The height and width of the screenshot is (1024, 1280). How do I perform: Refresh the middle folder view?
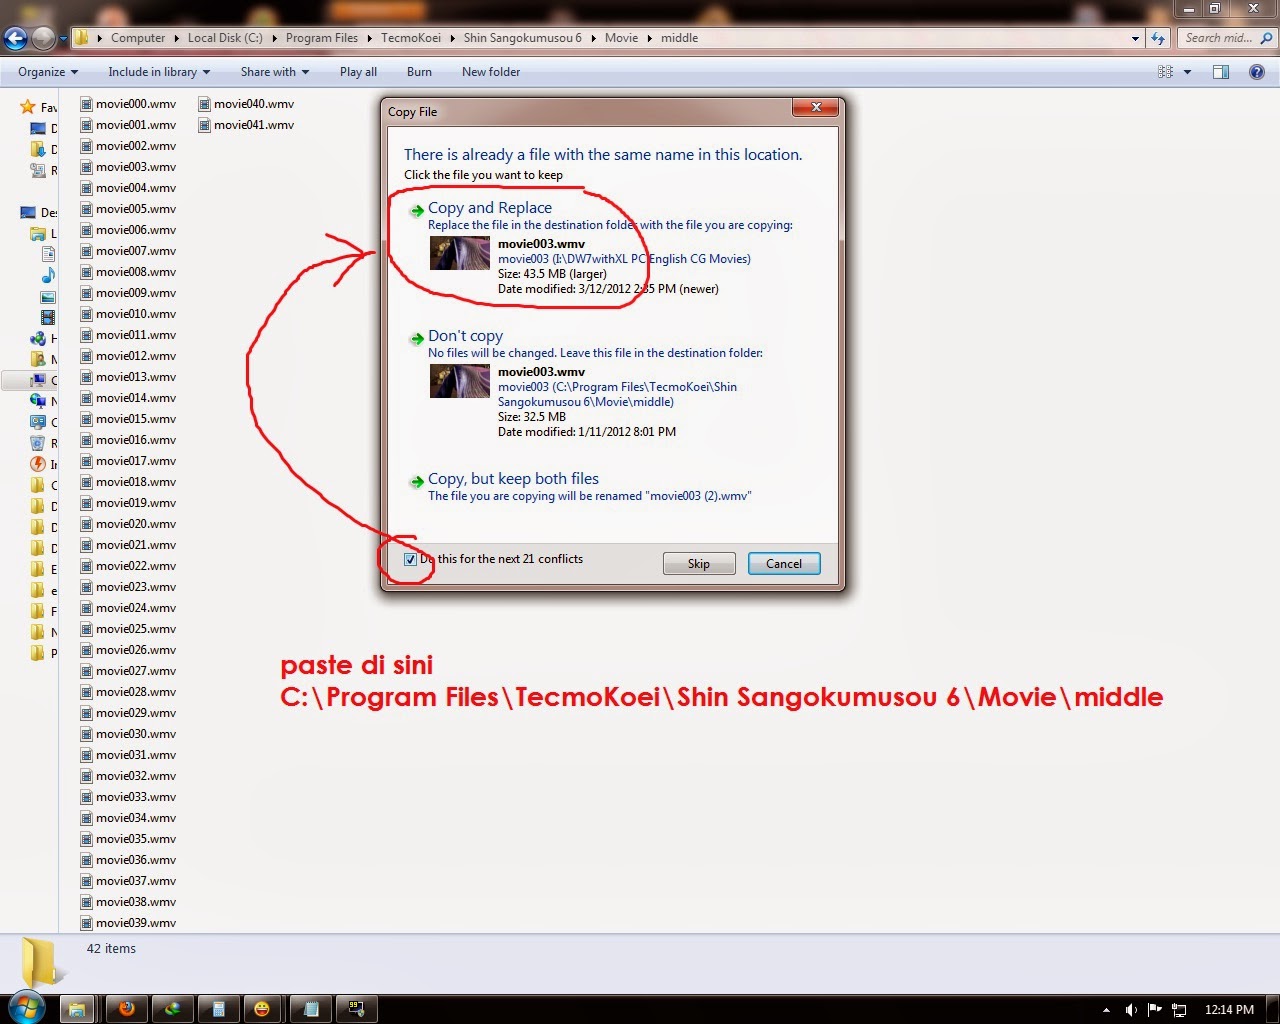[x=1158, y=38]
